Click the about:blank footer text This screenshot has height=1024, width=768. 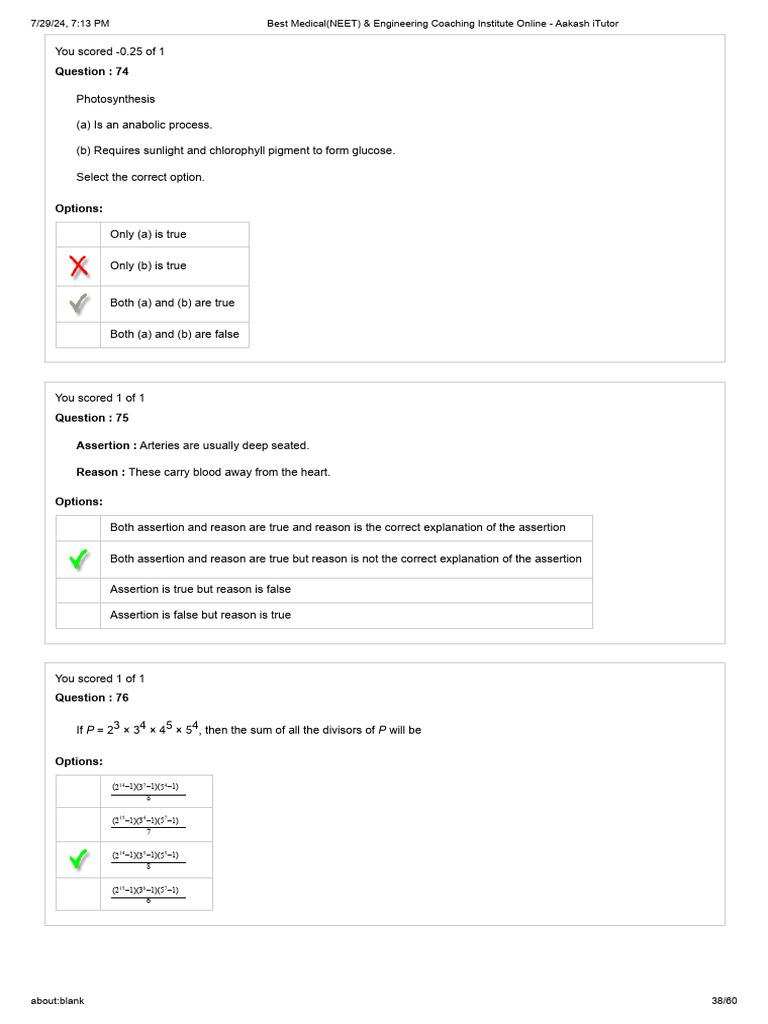tap(57, 1000)
